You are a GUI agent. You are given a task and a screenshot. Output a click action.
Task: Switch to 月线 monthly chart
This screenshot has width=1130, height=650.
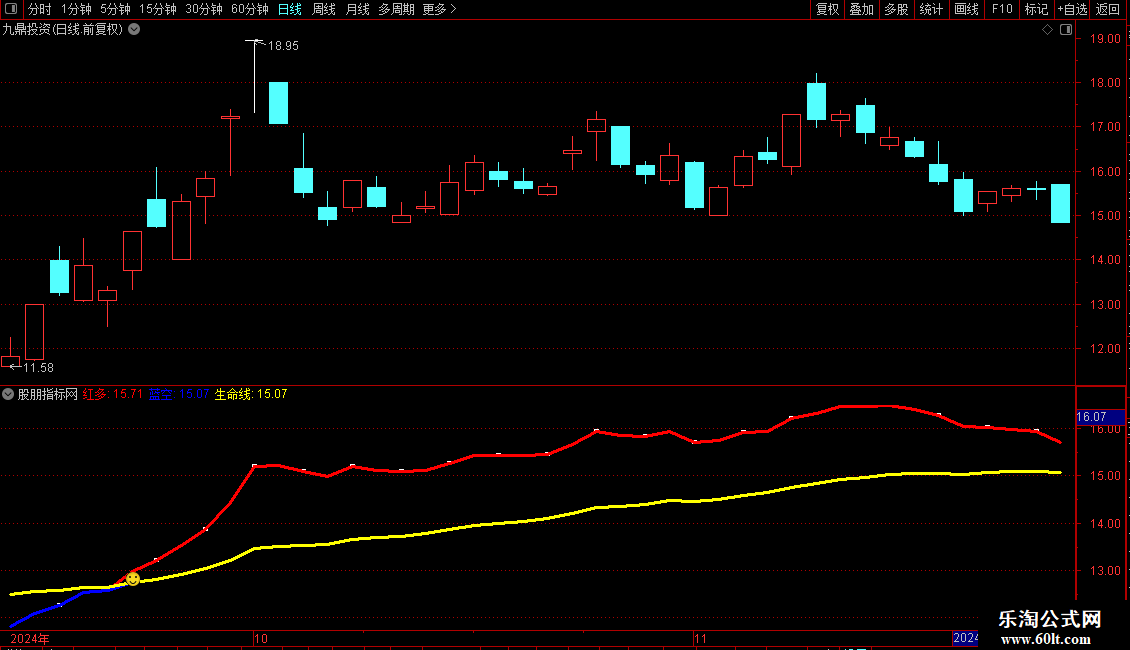pos(357,9)
